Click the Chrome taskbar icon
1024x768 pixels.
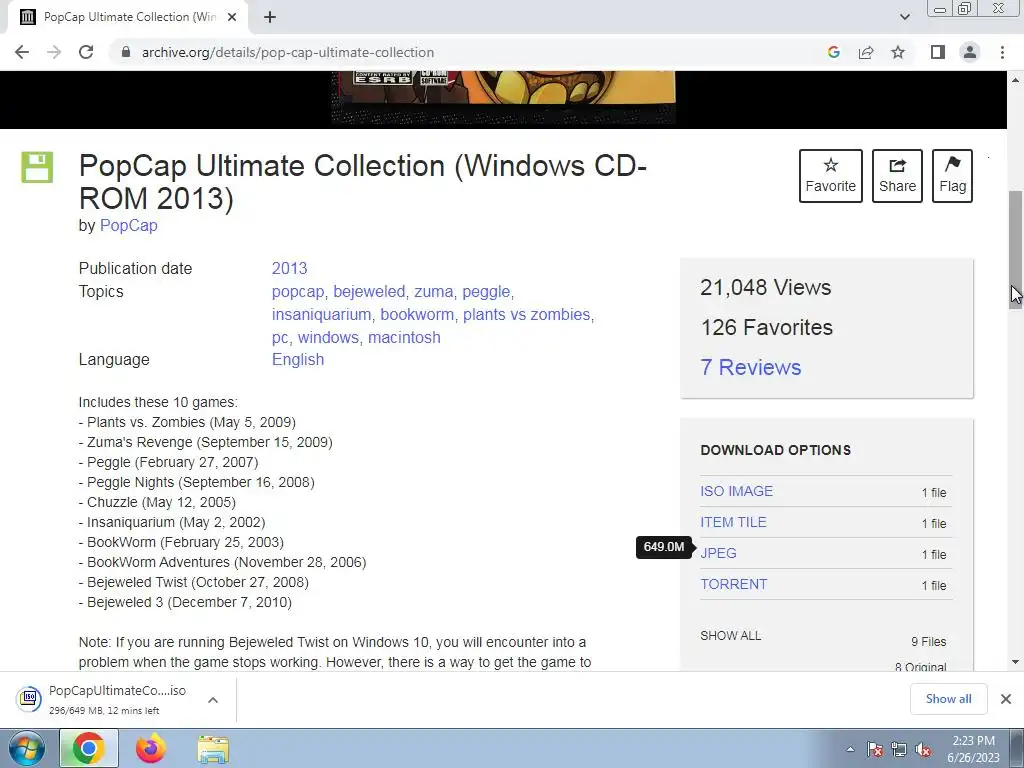point(88,749)
